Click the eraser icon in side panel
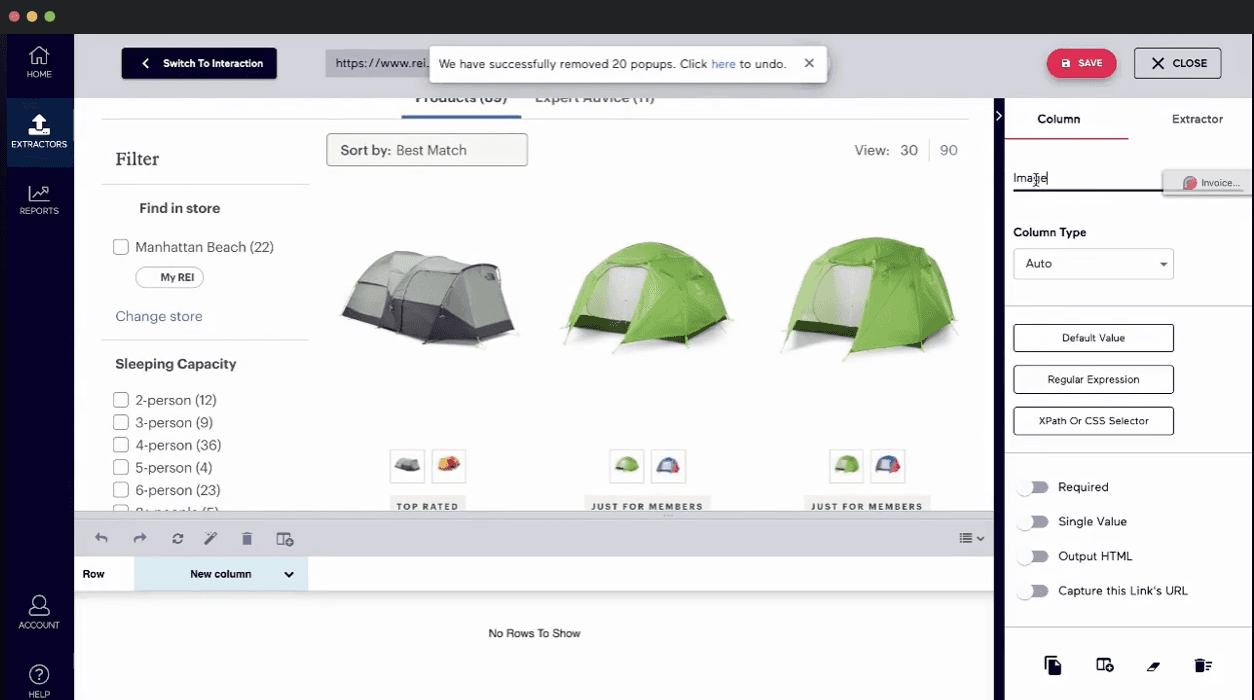 click(1153, 665)
